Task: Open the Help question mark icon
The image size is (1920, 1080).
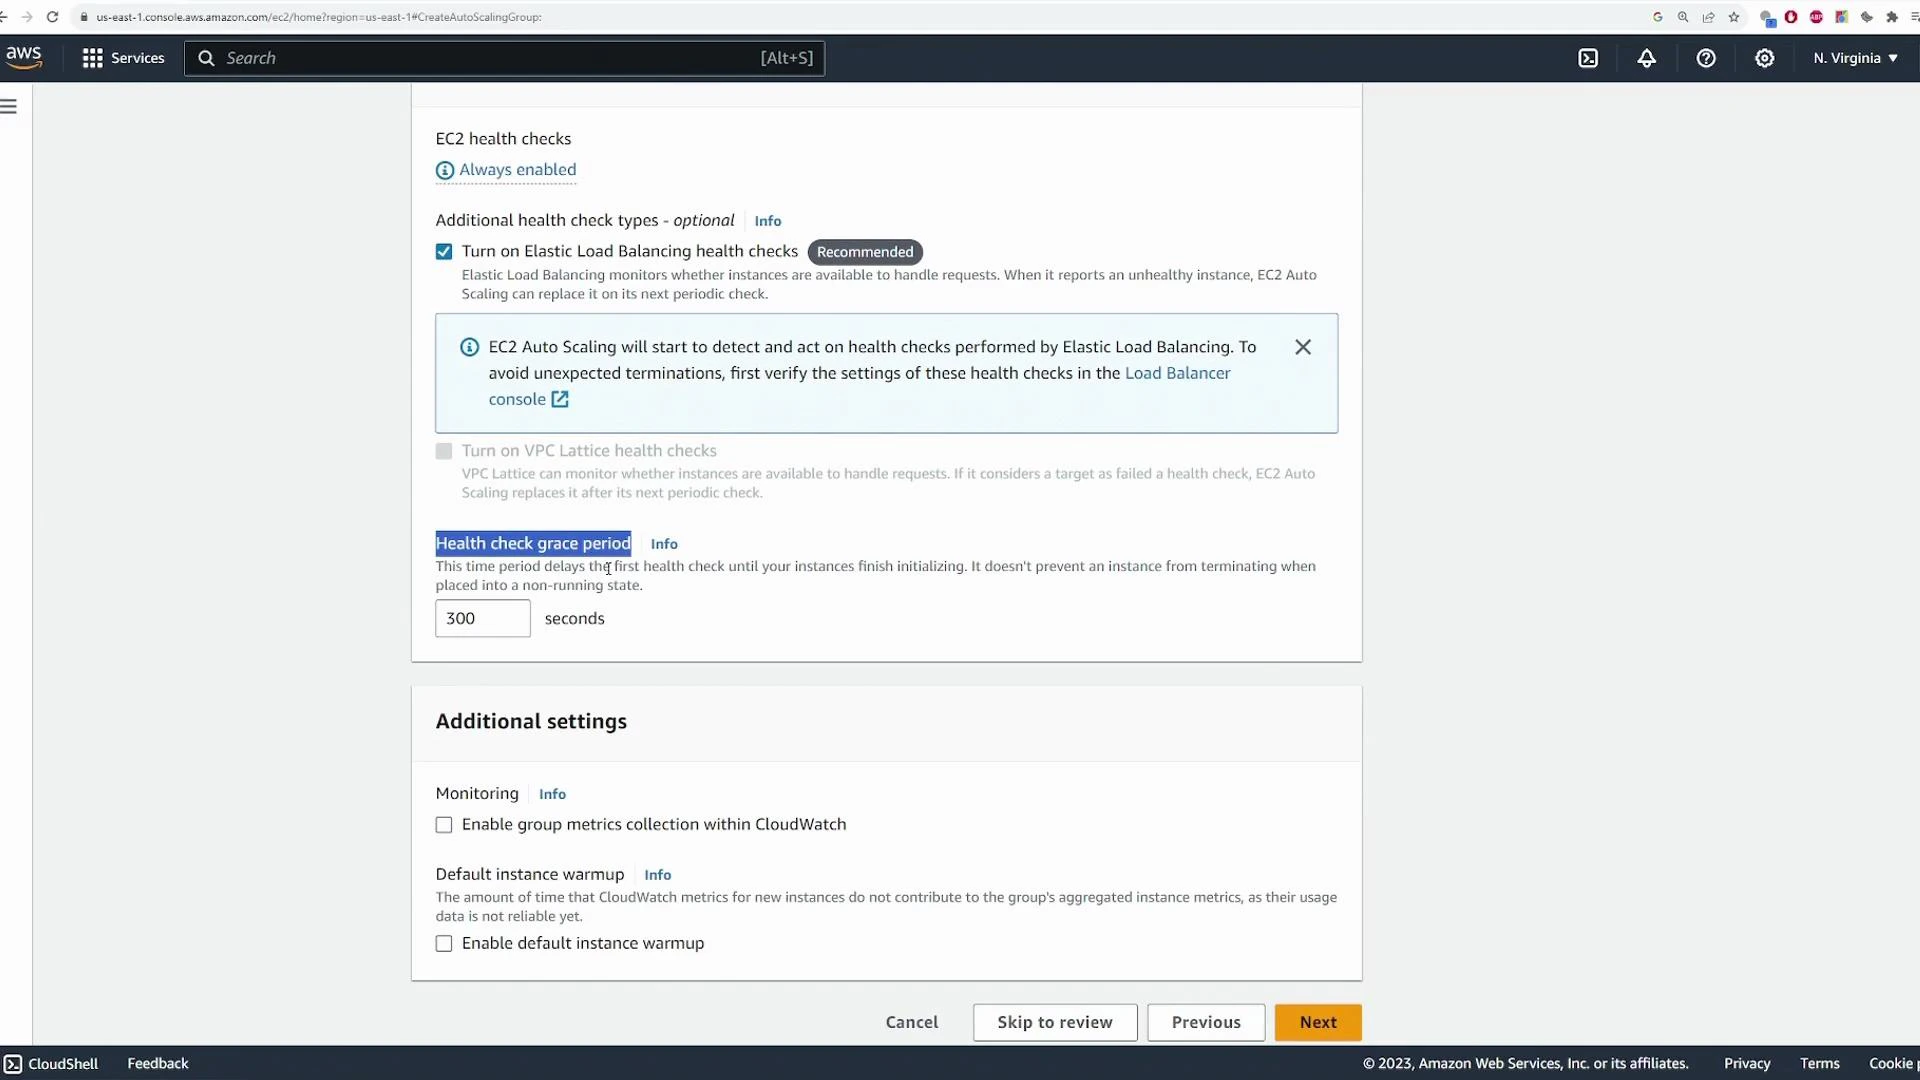Action: pyautogui.click(x=1704, y=58)
